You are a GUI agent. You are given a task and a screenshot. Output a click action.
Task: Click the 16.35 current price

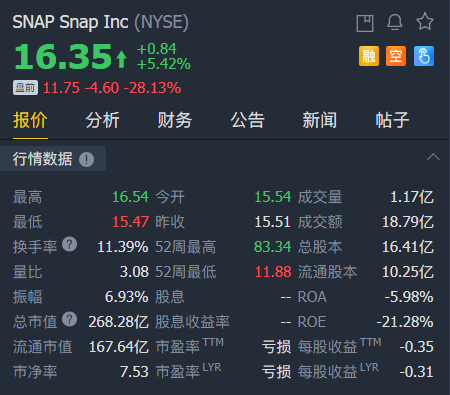click(63, 57)
